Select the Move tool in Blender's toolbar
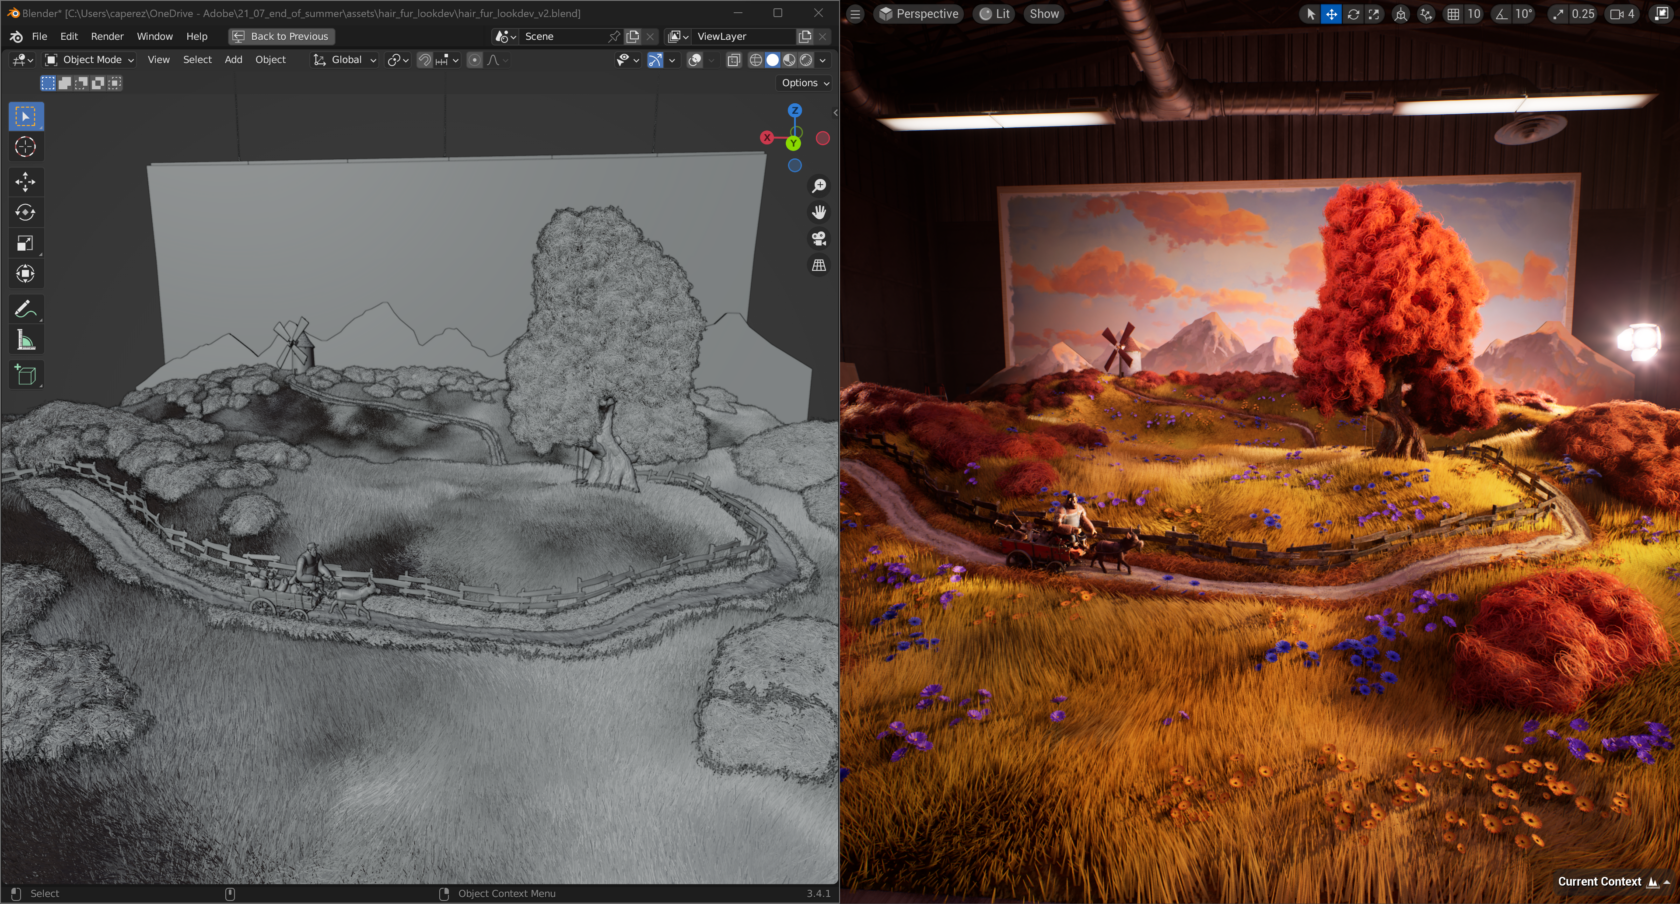The height and width of the screenshot is (904, 1680). [26, 181]
